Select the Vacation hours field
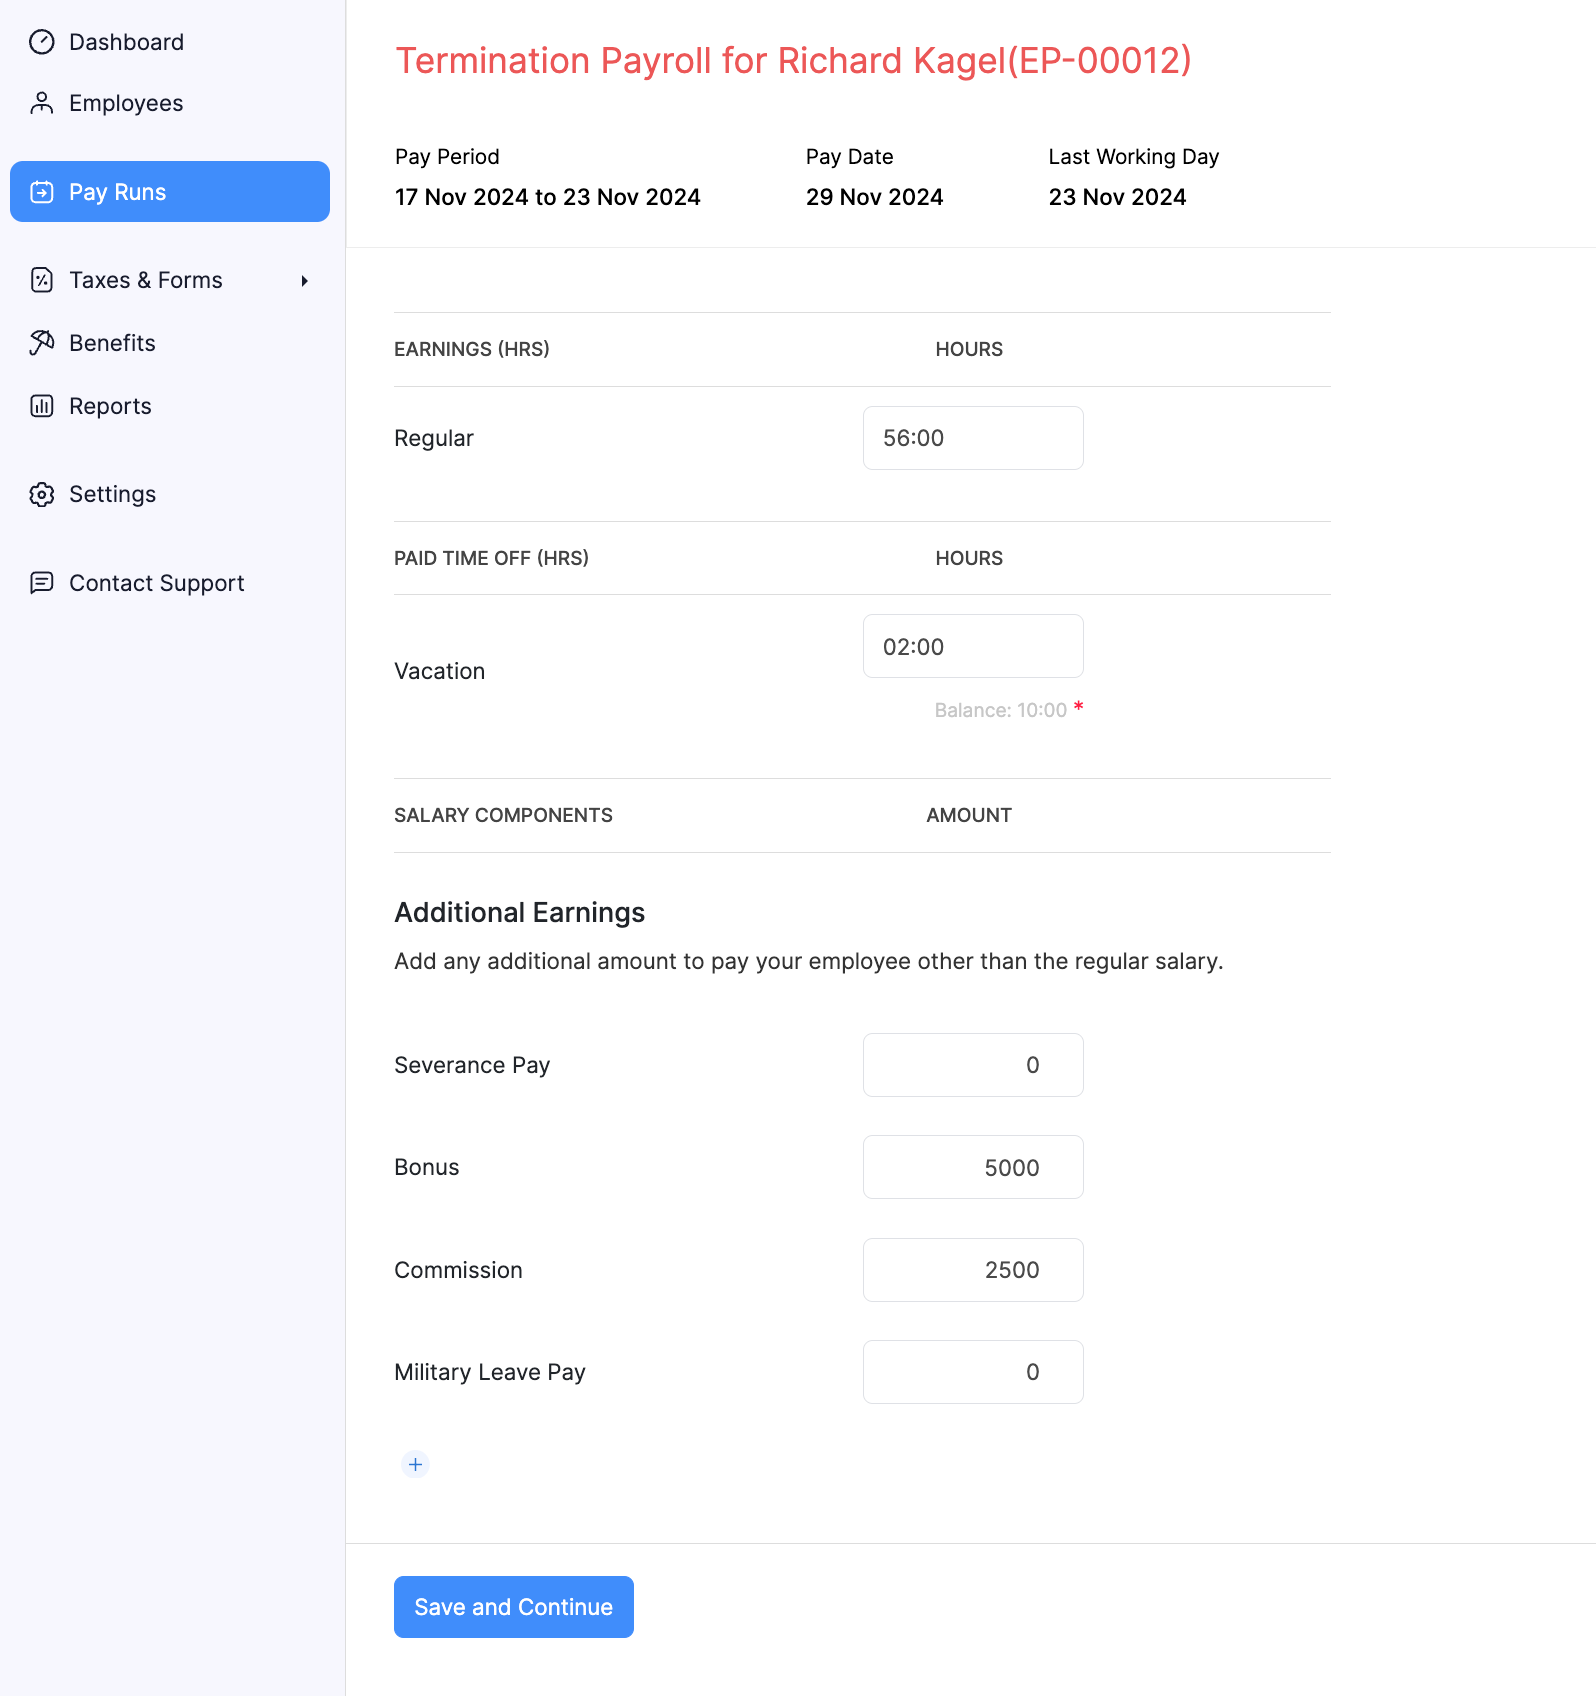The width and height of the screenshot is (1596, 1696). (971, 646)
